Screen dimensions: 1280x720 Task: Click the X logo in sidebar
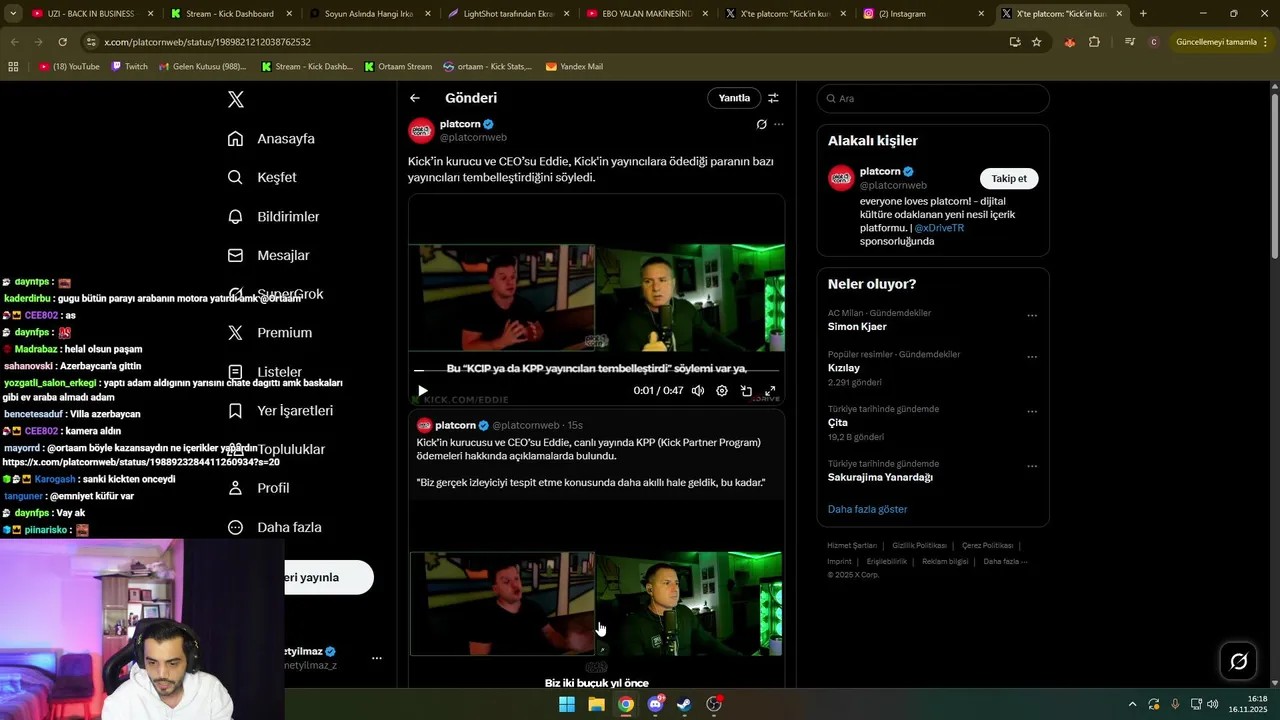(x=236, y=99)
